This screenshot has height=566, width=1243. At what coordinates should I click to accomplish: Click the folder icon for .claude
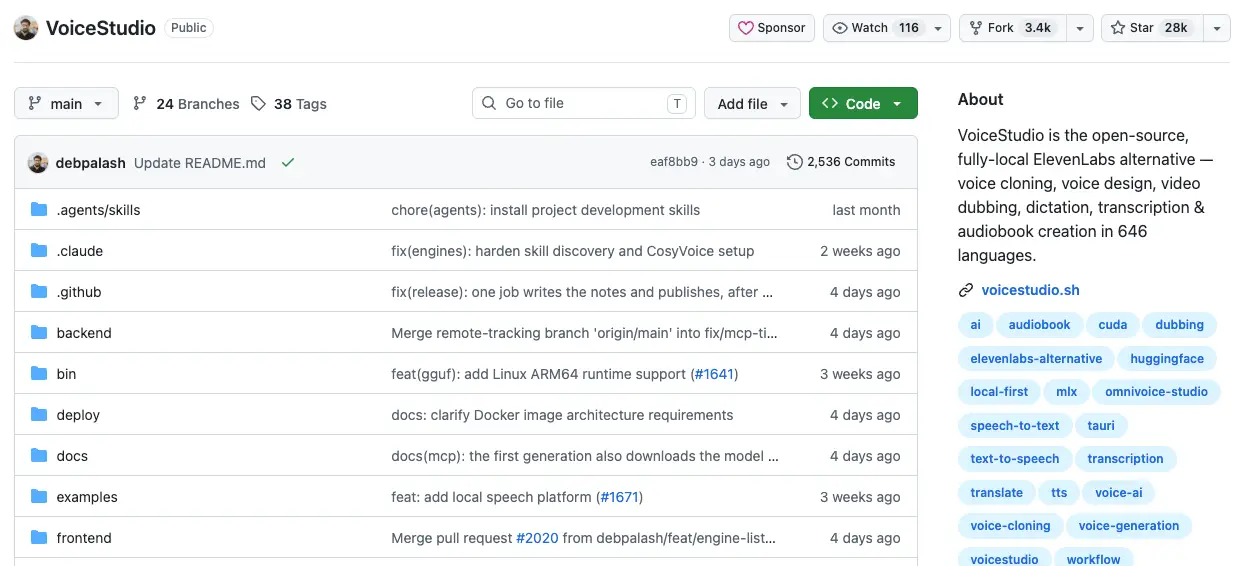39,251
